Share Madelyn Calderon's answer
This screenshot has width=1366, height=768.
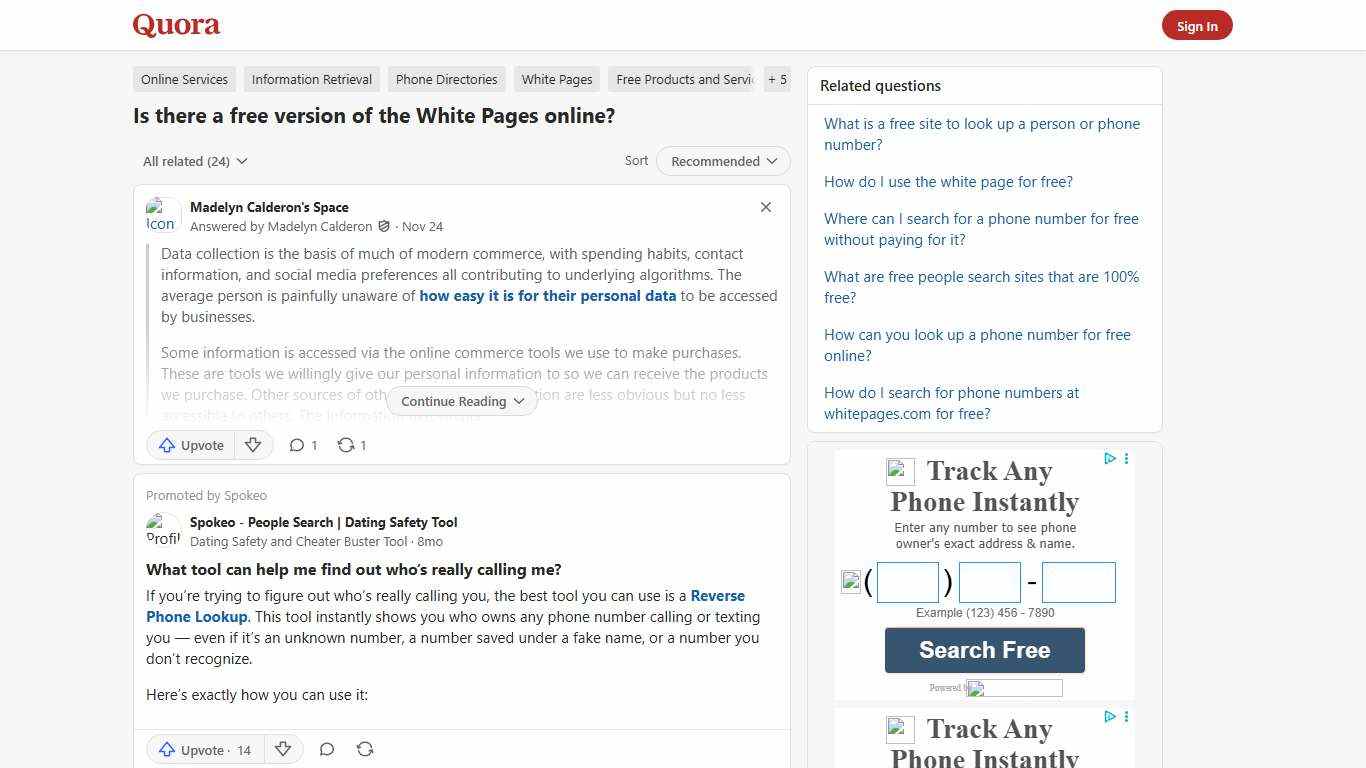[x=351, y=445]
